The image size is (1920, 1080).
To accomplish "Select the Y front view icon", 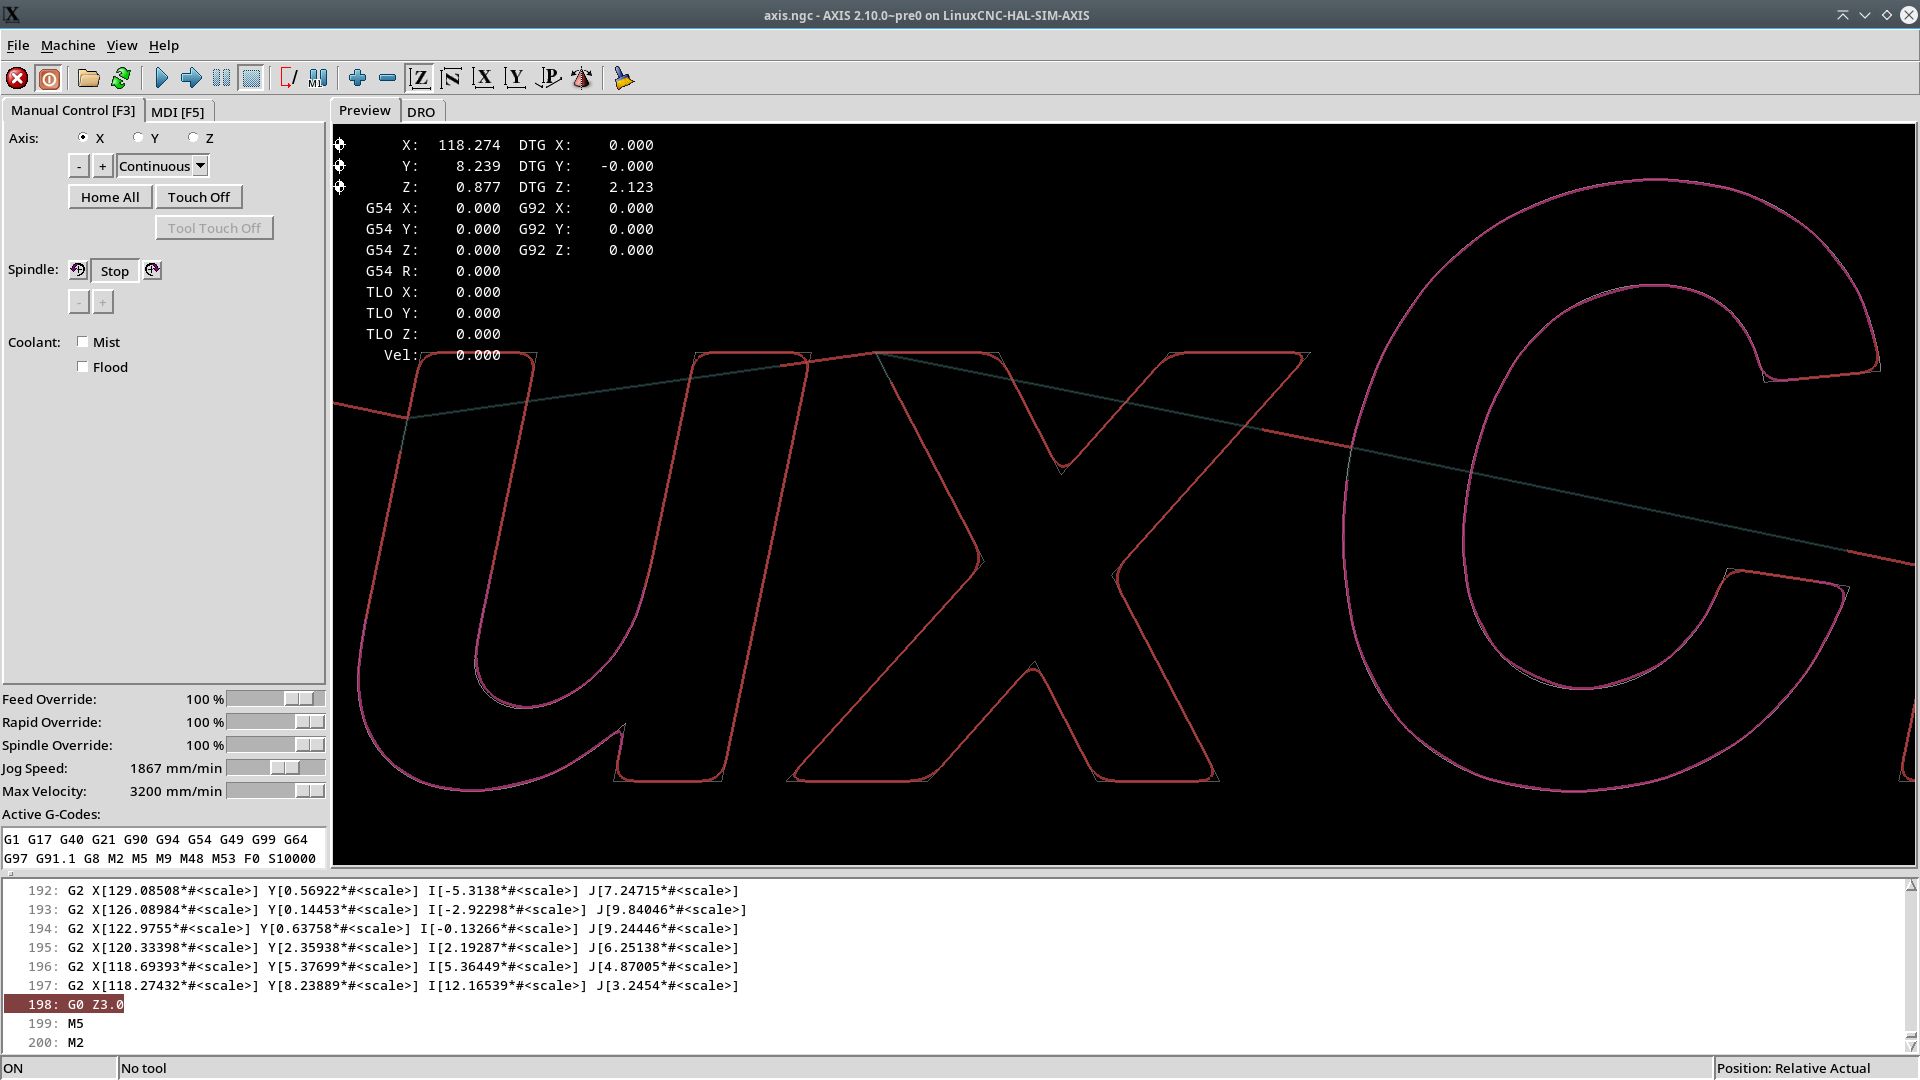I will click(515, 78).
